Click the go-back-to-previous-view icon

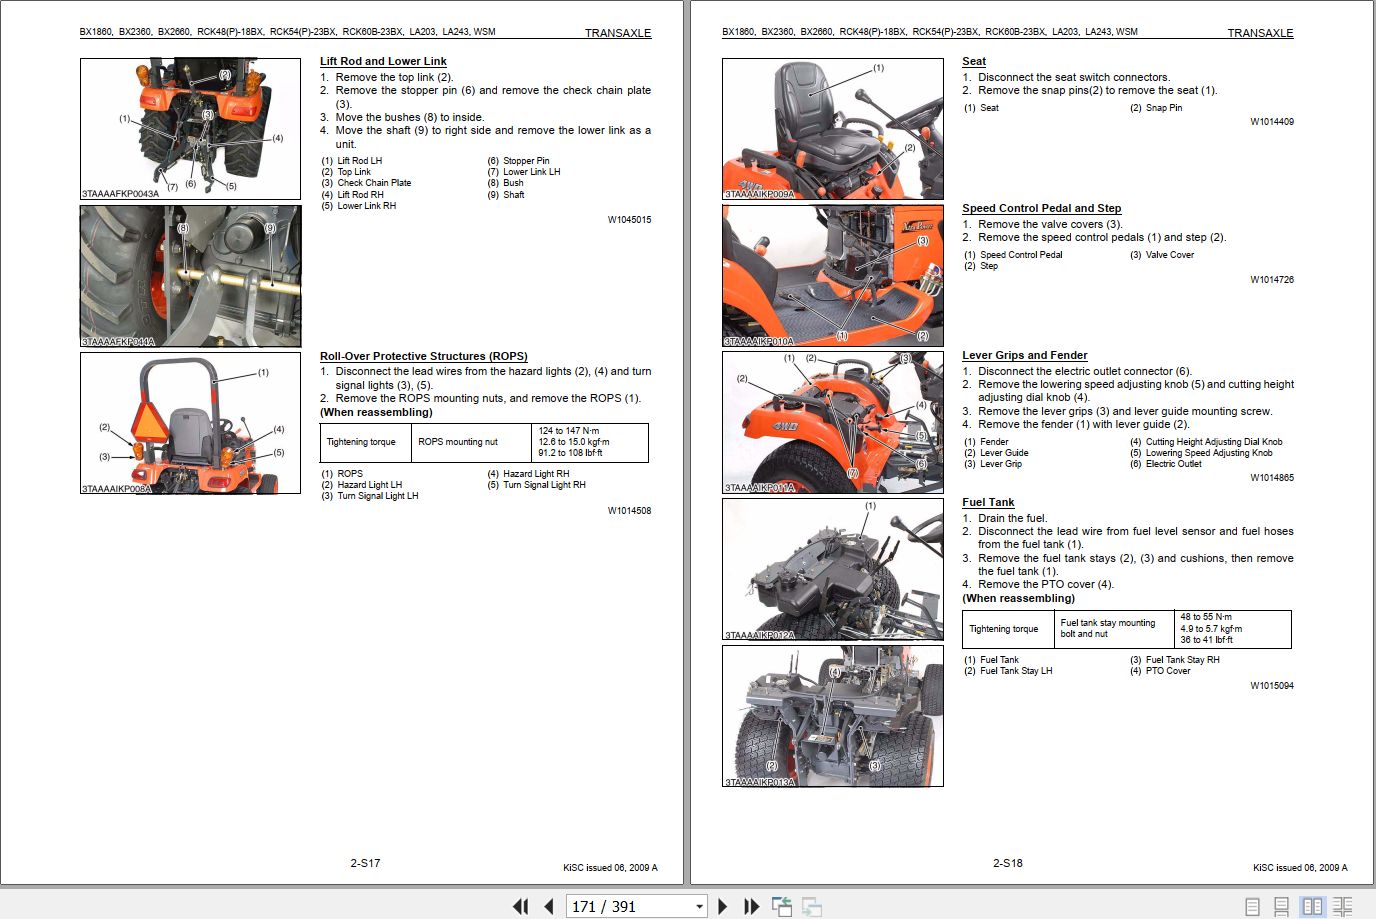[x=782, y=906]
